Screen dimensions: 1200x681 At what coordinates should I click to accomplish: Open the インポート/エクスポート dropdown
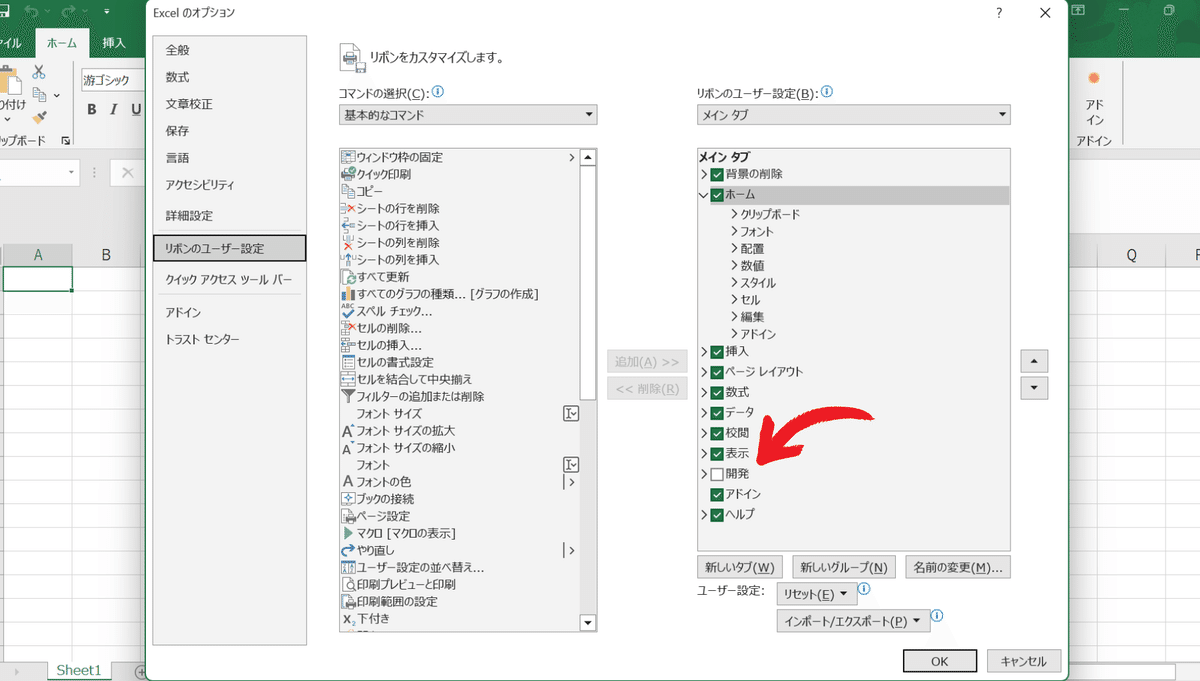pos(853,621)
